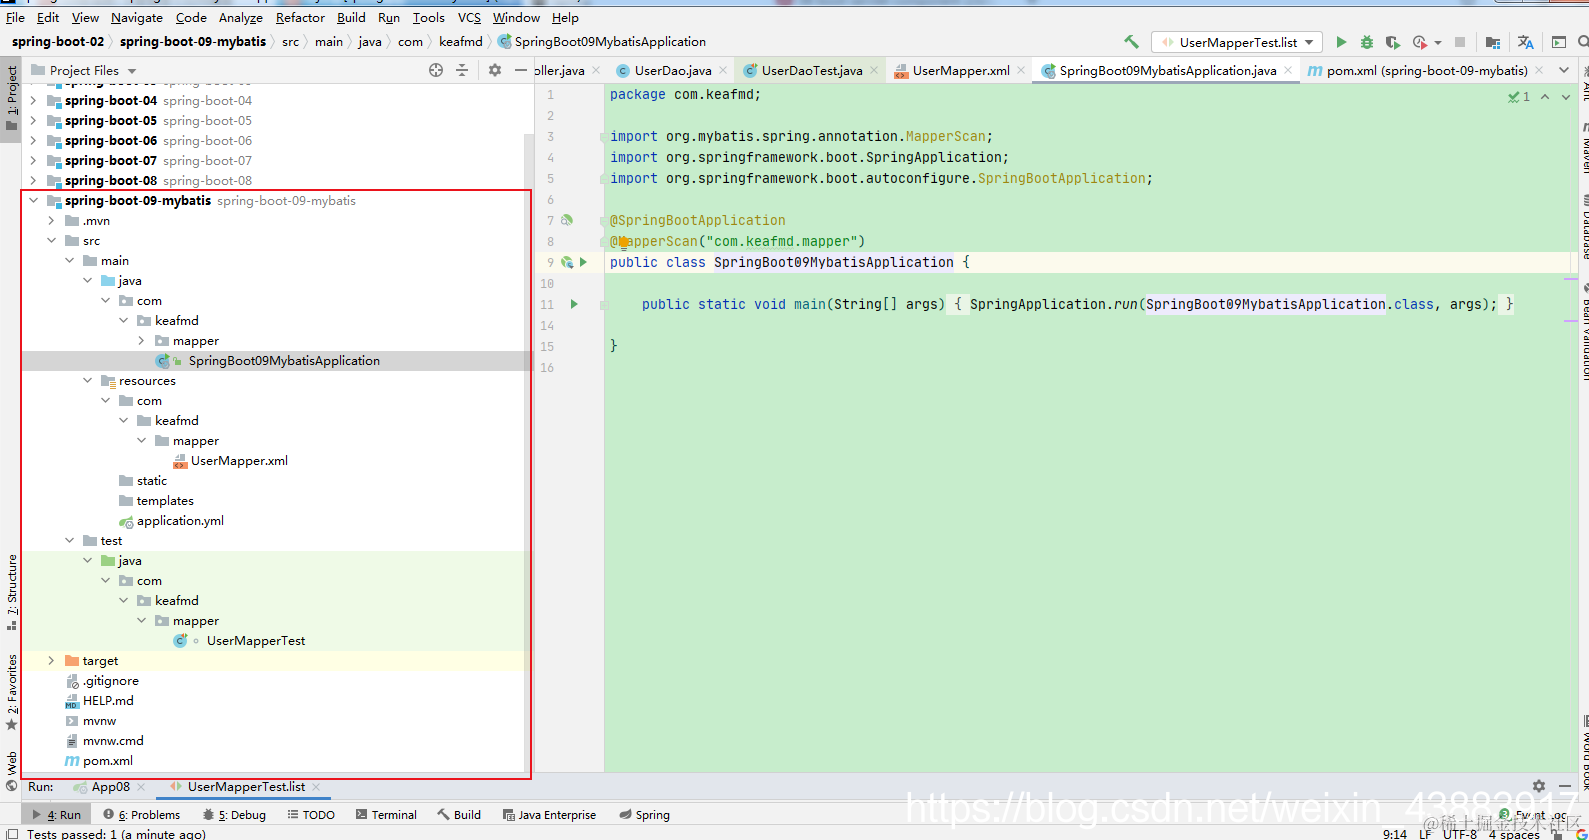Close the App08 run tab
The image size is (1589, 840).
[141, 787]
